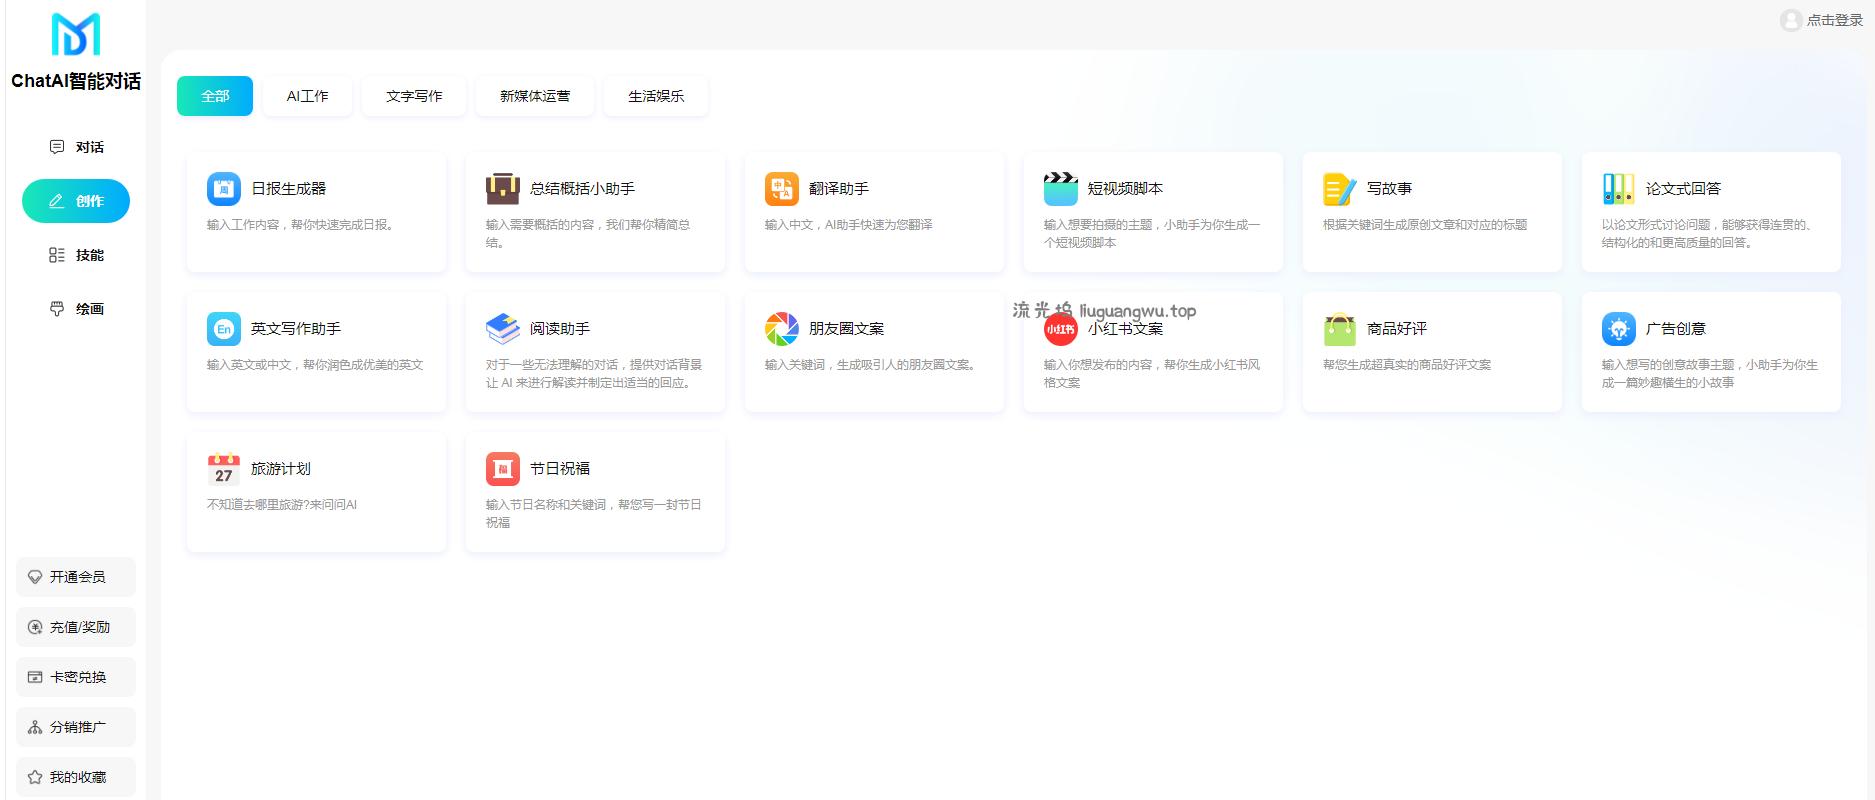Switch to the 生活娱乐 tab

(x=656, y=96)
